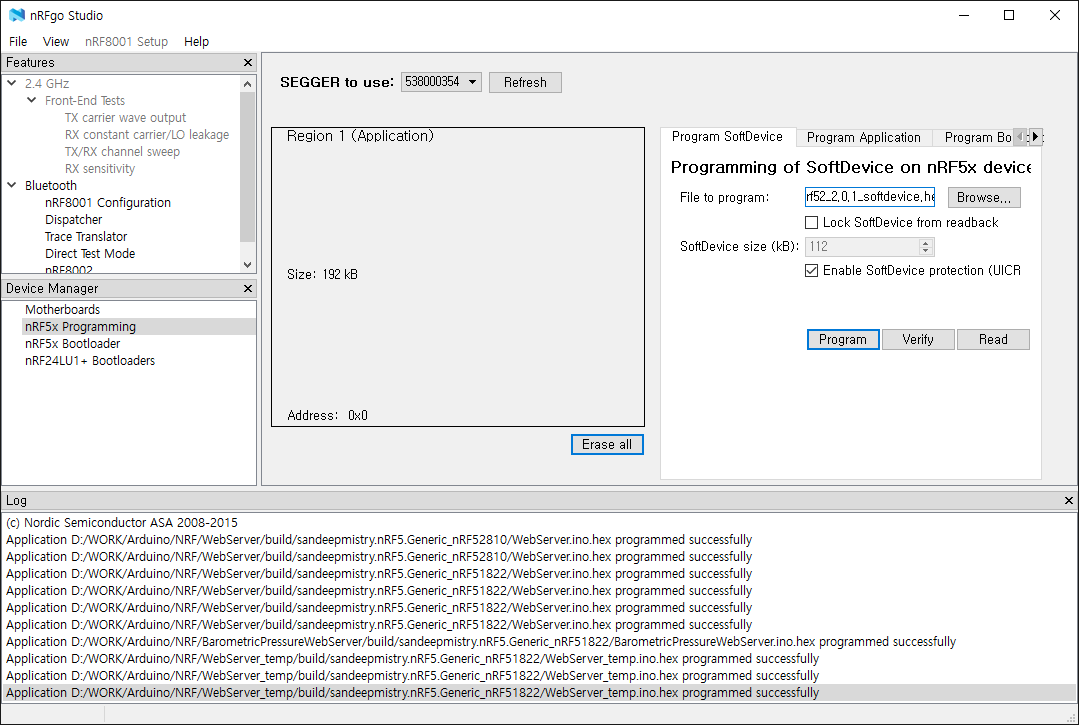This screenshot has width=1079, height=725.
Task: Click the Read button
Action: 993,339
